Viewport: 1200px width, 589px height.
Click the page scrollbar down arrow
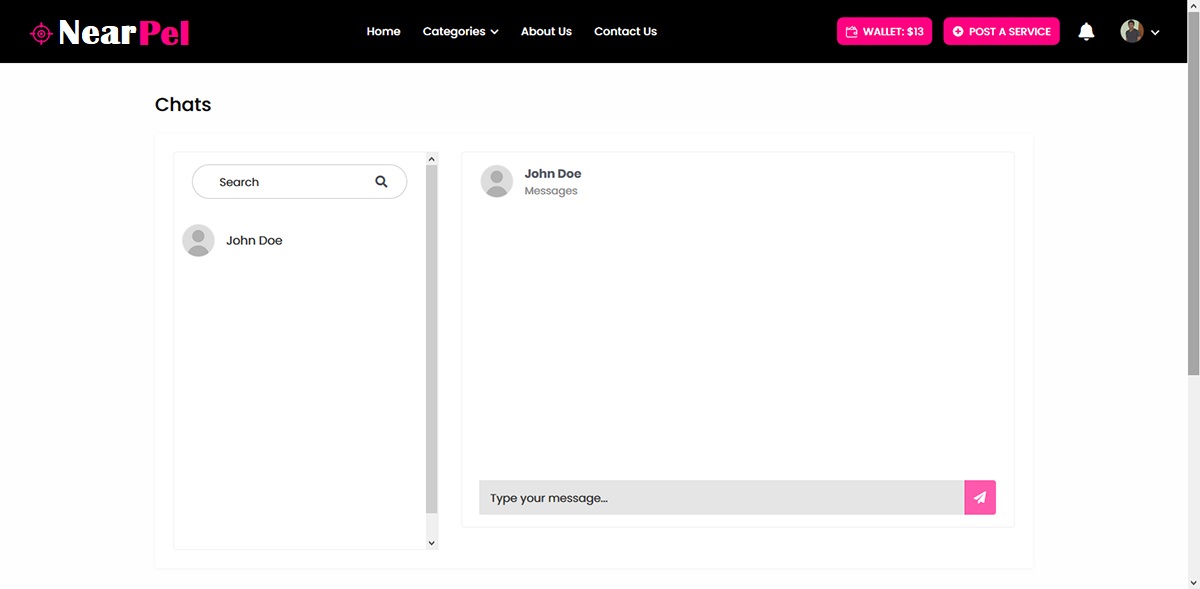1193,582
